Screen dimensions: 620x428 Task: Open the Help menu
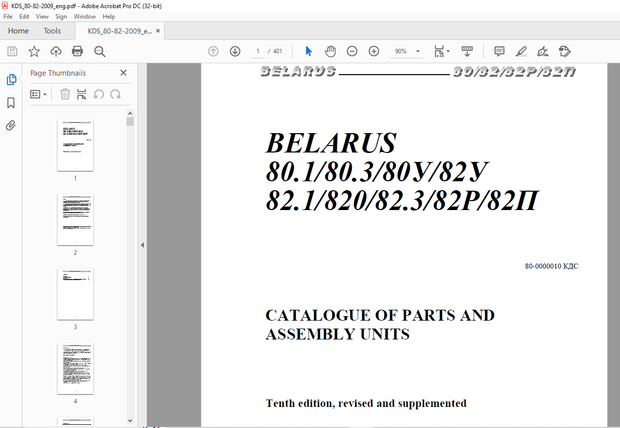point(109,17)
